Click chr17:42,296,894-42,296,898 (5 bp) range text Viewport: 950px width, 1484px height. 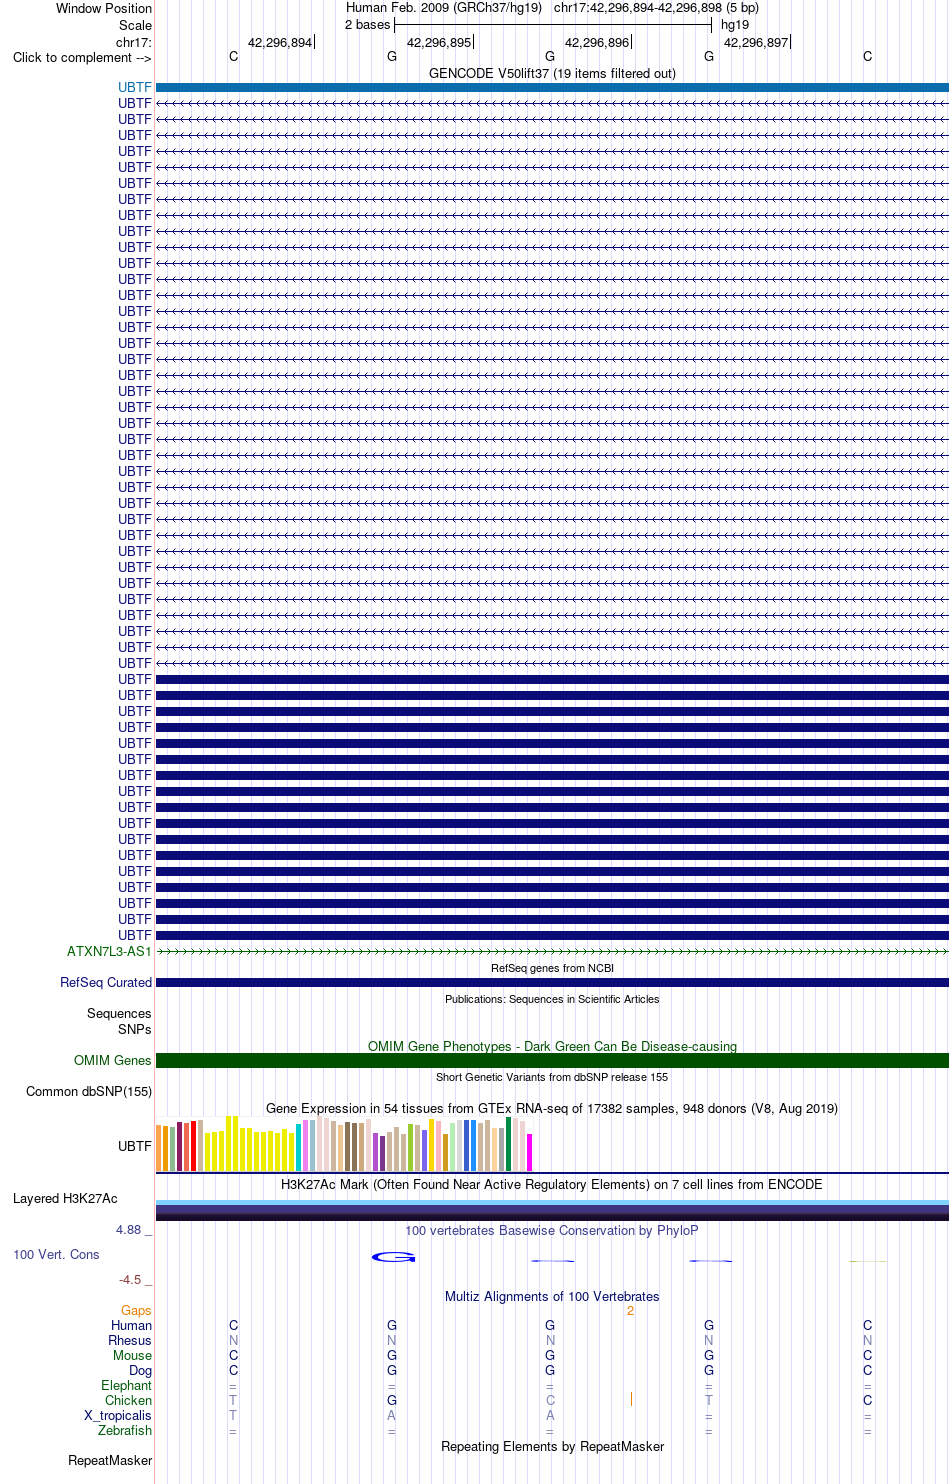coord(656,8)
